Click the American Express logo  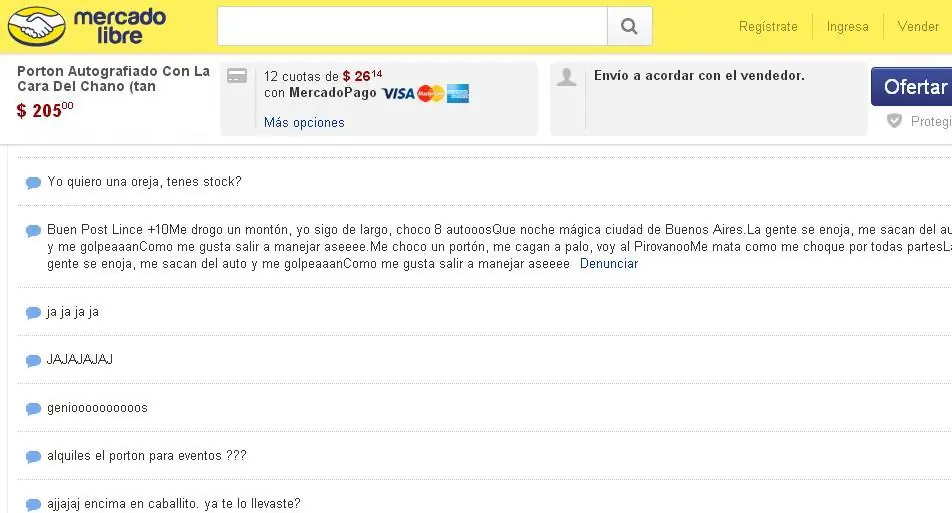point(458,93)
